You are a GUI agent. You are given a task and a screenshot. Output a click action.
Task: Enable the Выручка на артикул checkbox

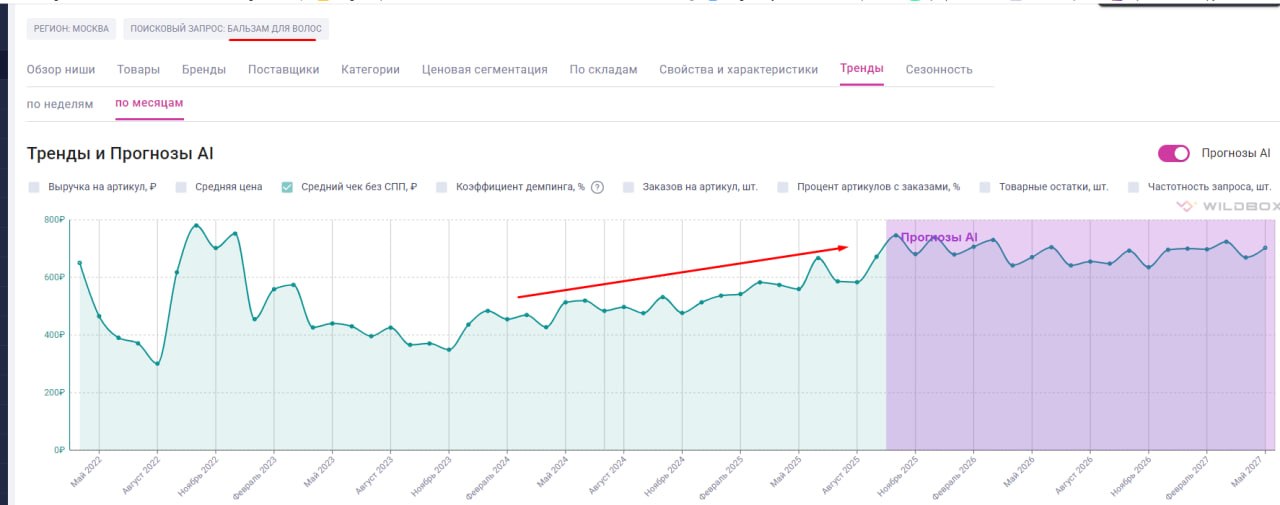coord(34,187)
